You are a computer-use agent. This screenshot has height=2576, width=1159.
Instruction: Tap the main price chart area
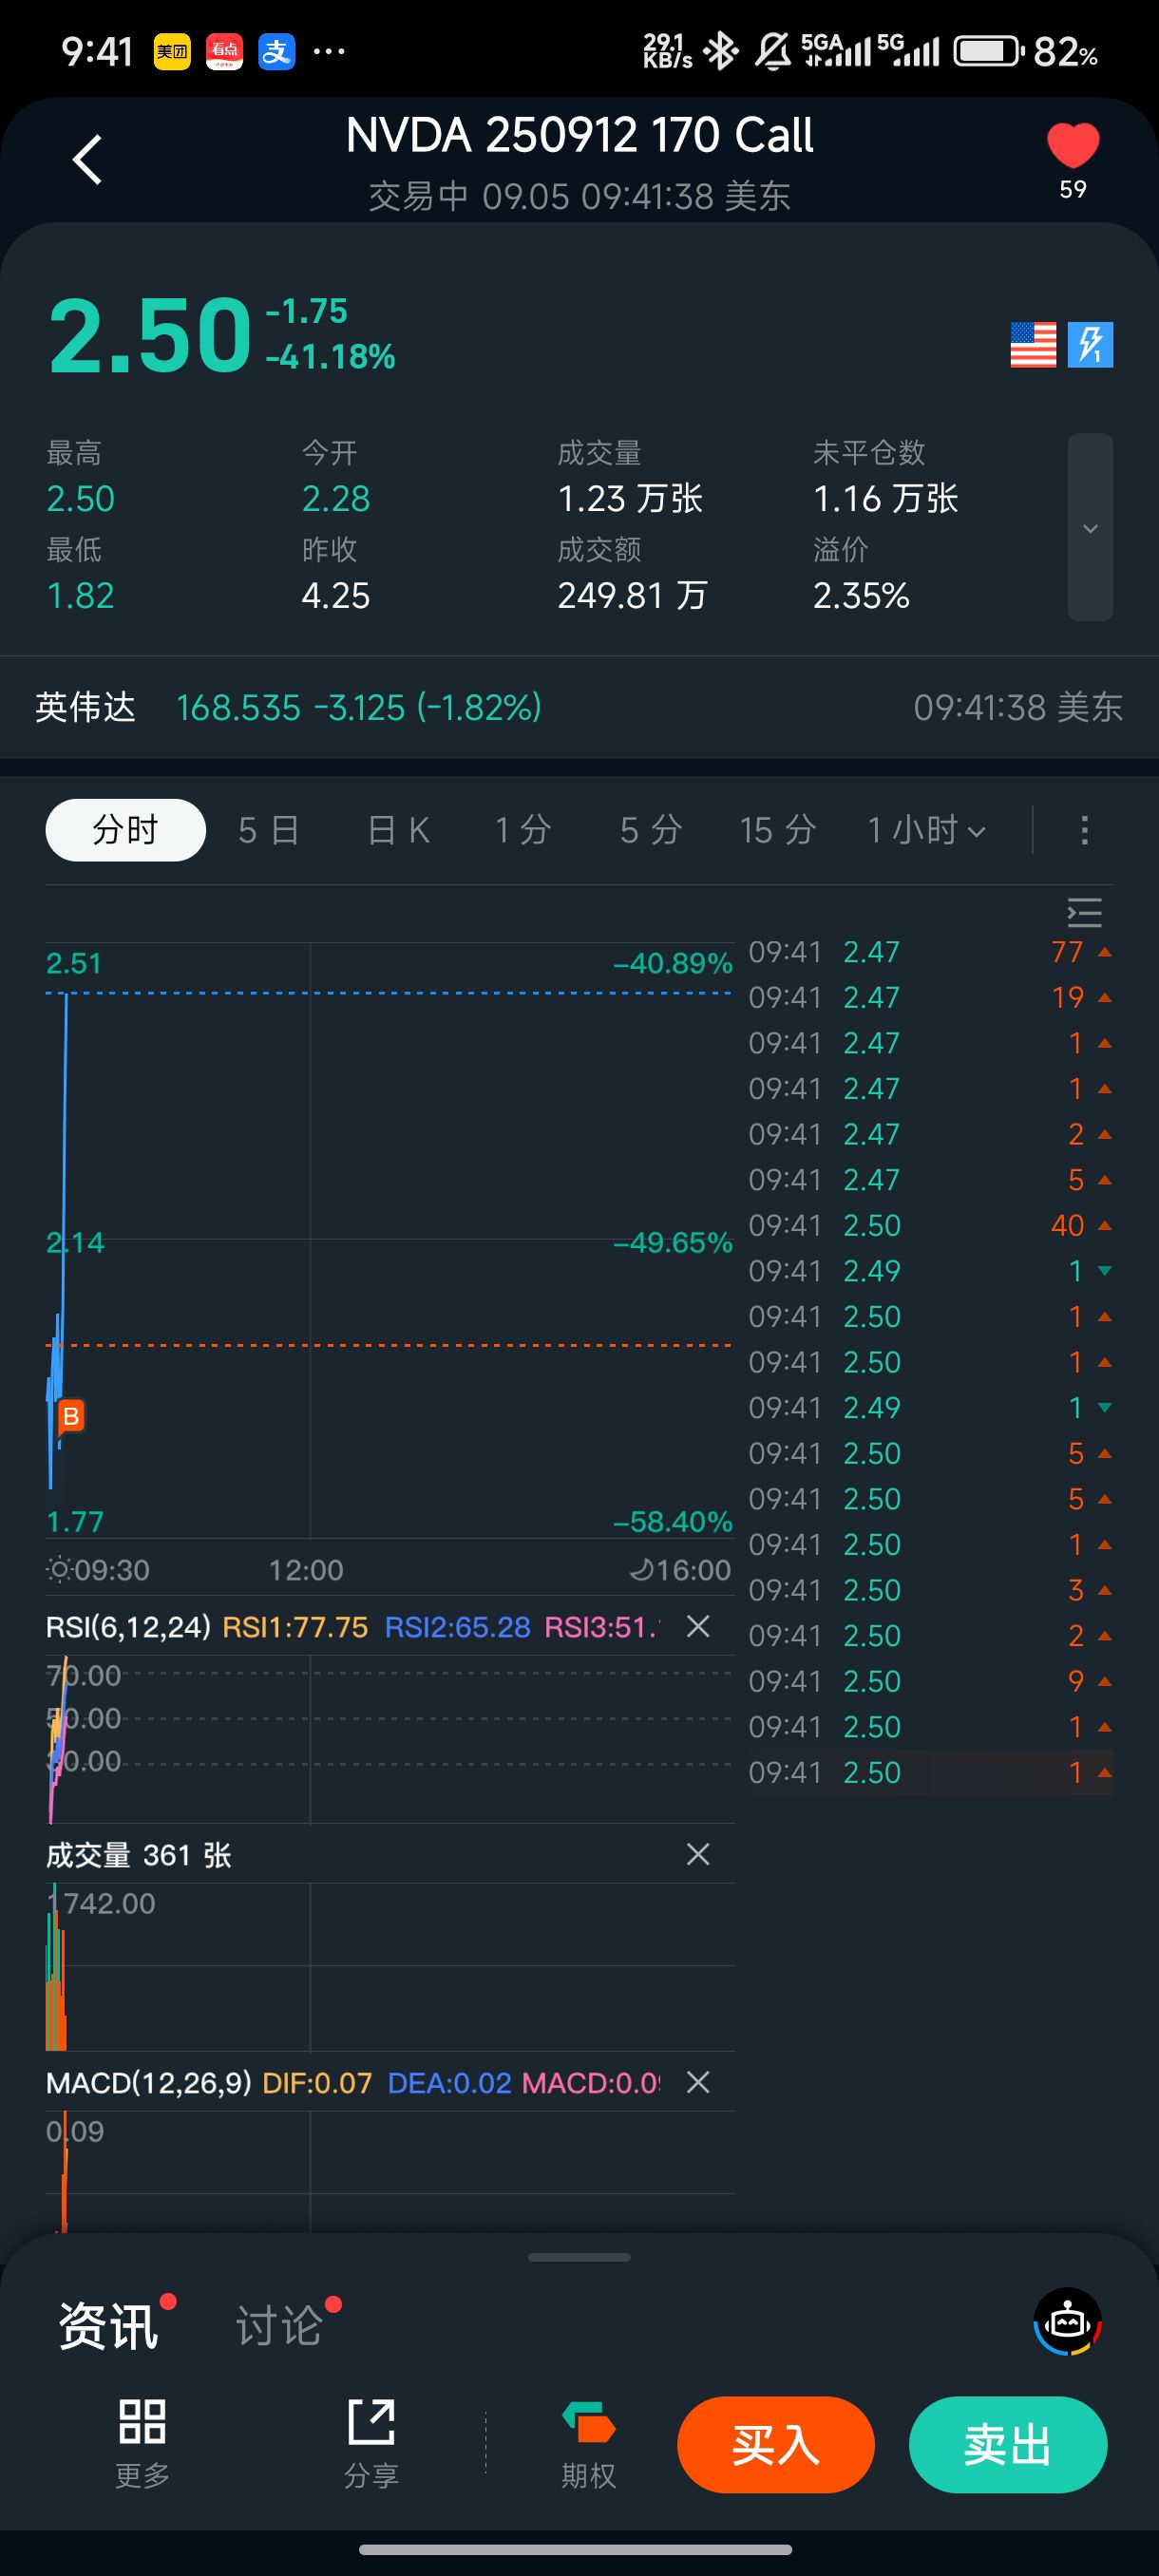tap(390, 1240)
